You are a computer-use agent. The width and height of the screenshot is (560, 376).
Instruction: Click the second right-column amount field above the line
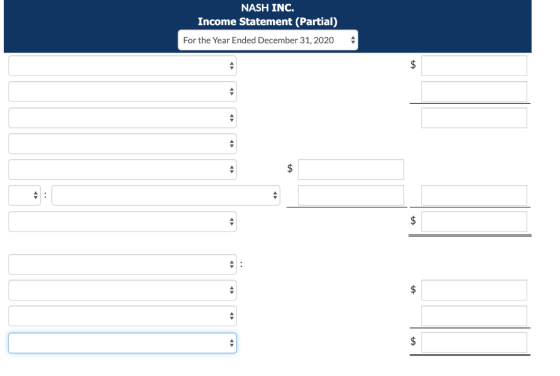(474, 91)
